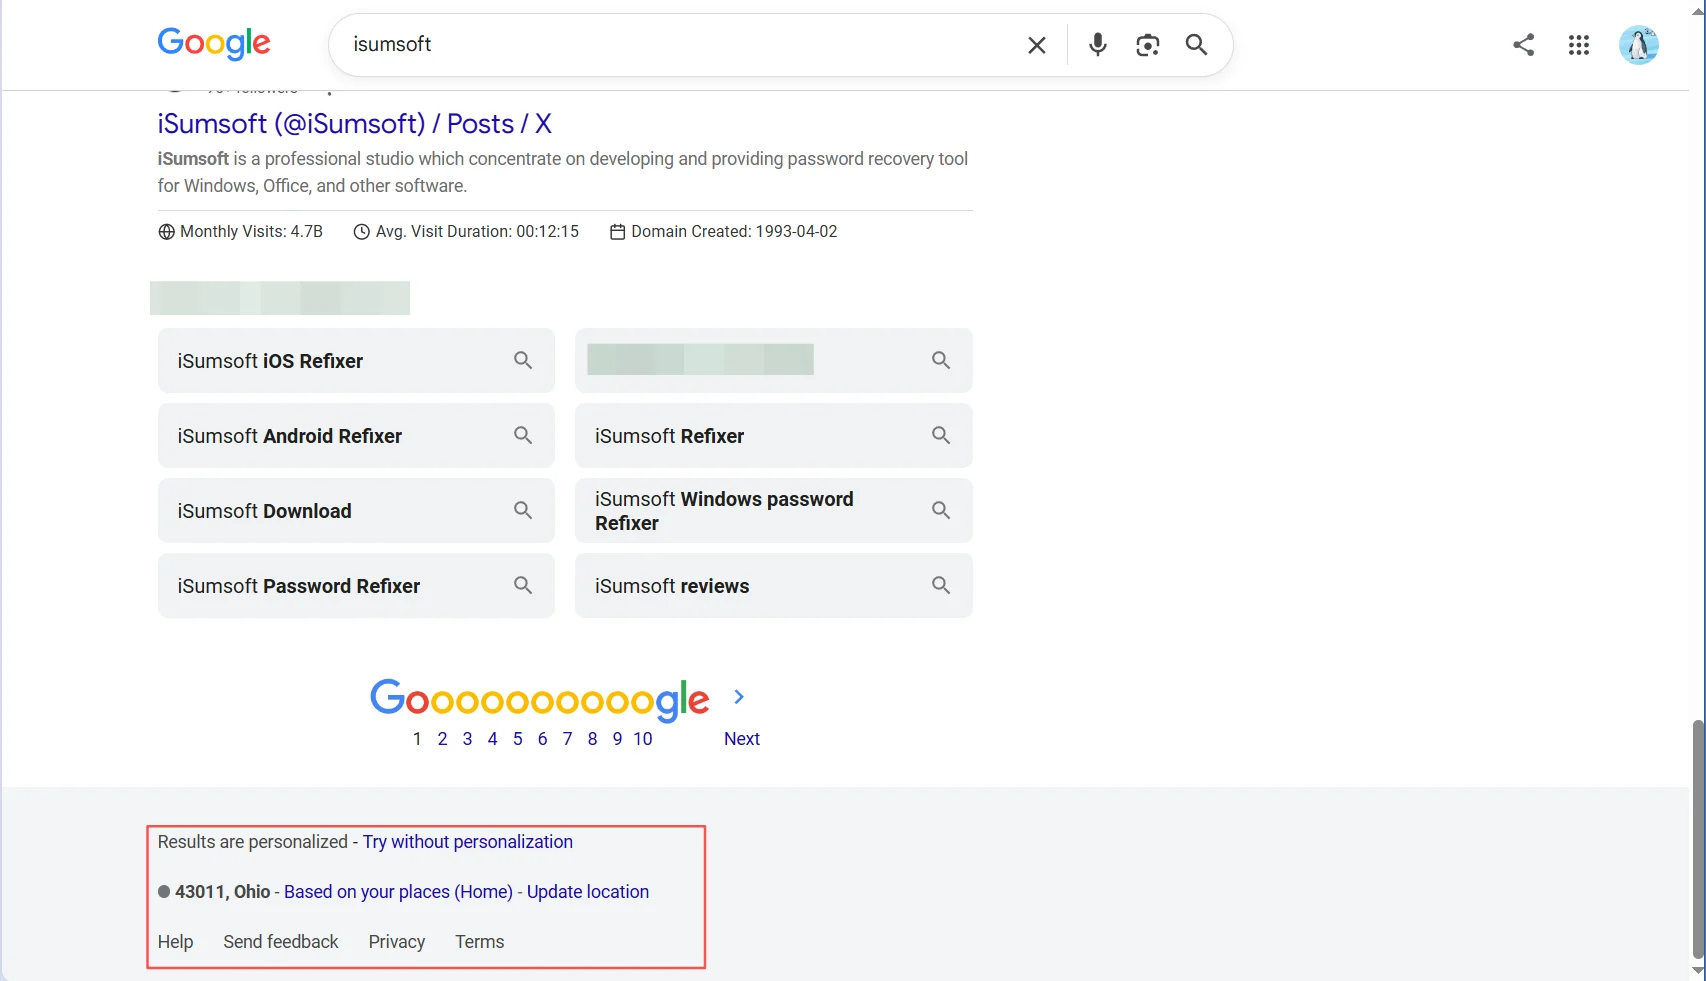The image size is (1706, 981).
Task: Go to results page 3
Action: [x=467, y=739]
